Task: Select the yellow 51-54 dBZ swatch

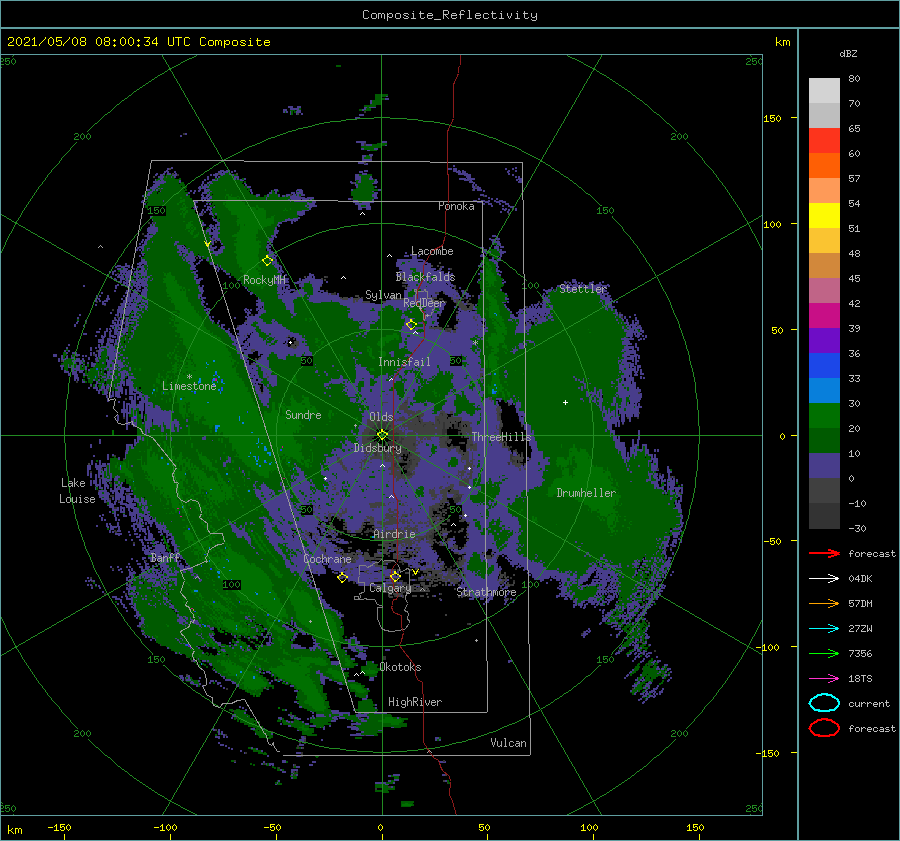Action: click(x=824, y=215)
